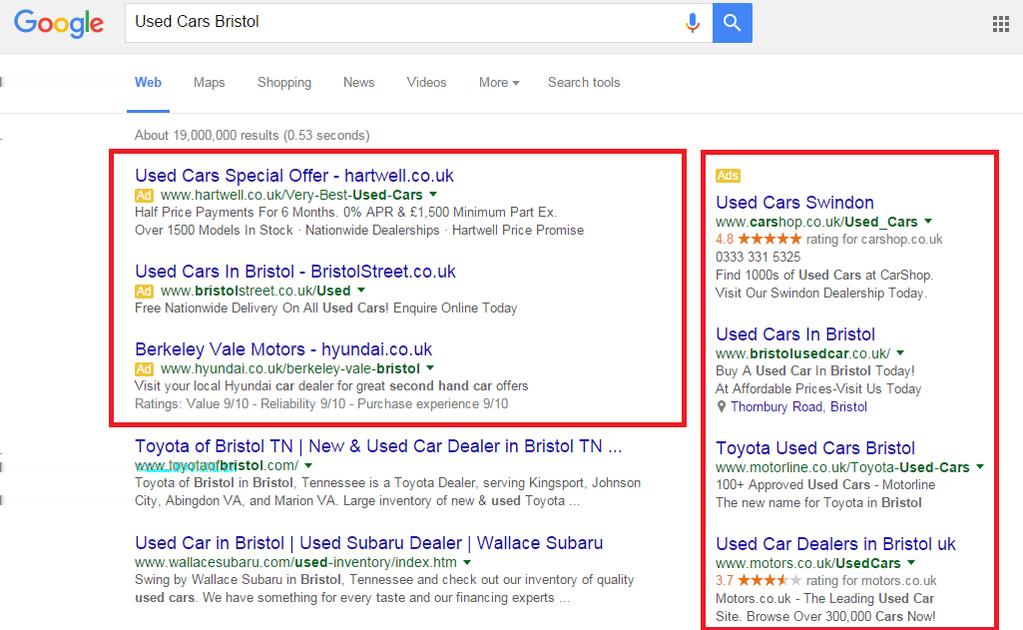Image resolution: width=1023 pixels, height=630 pixels.
Task: Open the Google apps grid icon
Action: [x=1001, y=25]
